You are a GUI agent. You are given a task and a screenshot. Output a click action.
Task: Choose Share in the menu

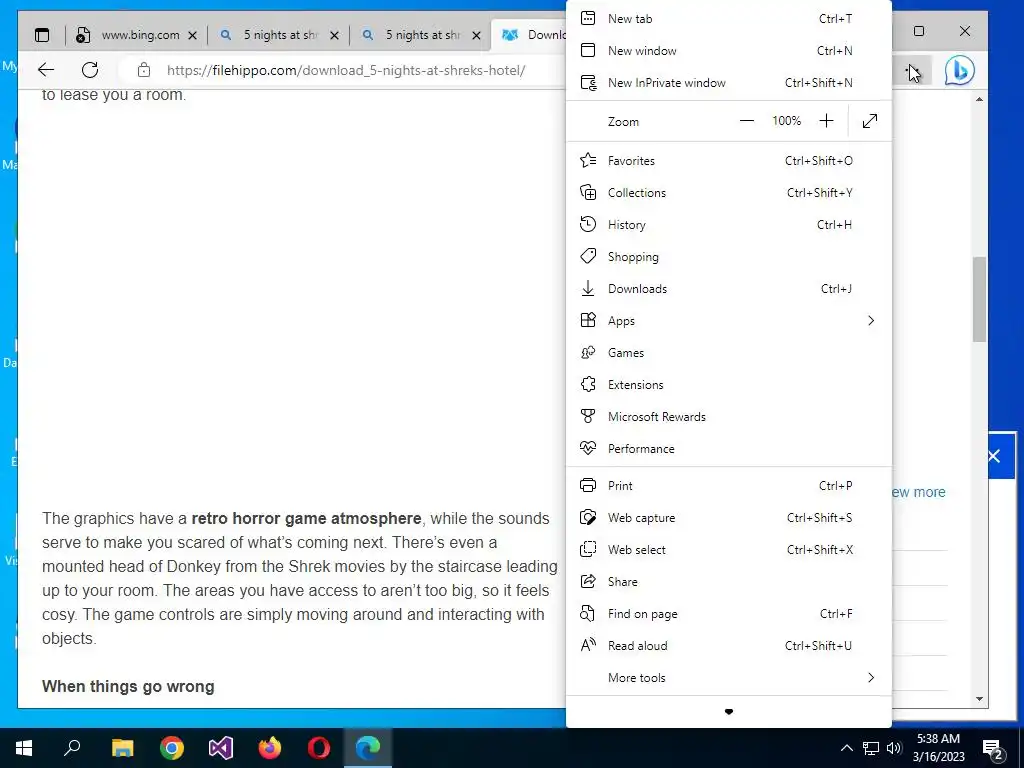729,582
